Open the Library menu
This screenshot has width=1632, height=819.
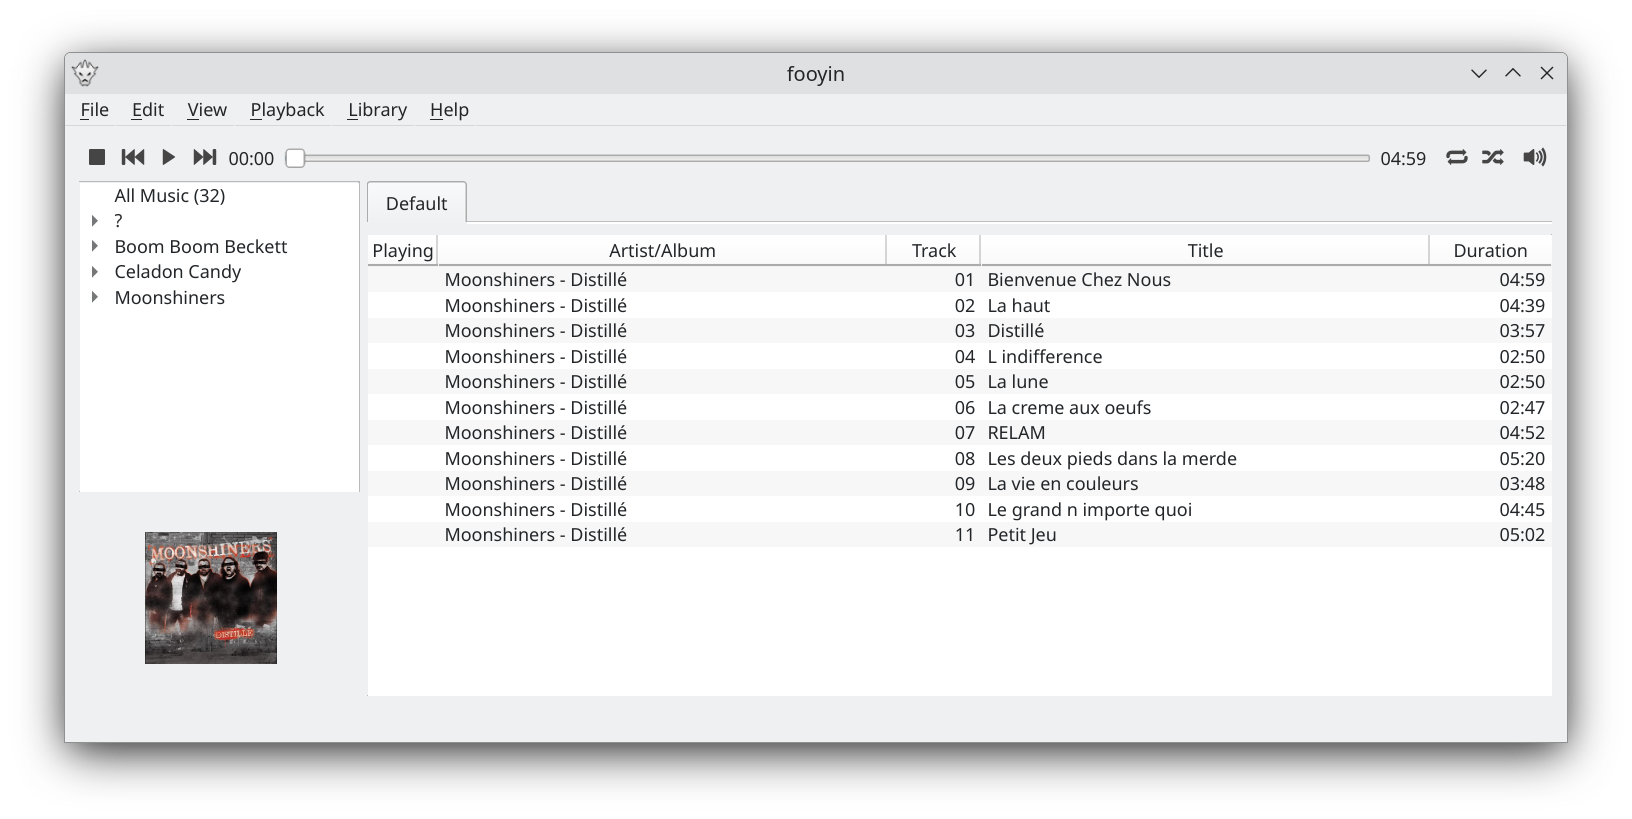377,110
